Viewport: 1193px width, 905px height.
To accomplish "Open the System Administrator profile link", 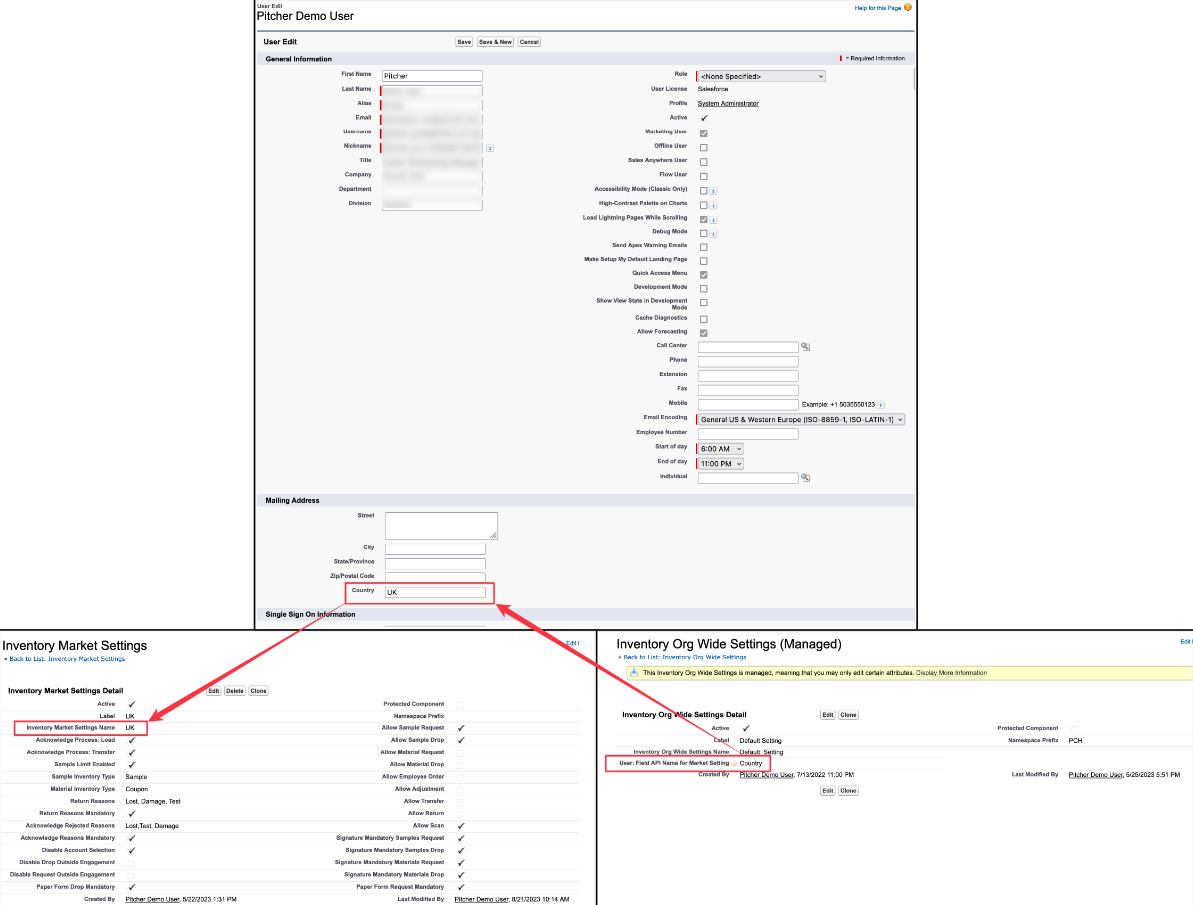I will coord(728,104).
